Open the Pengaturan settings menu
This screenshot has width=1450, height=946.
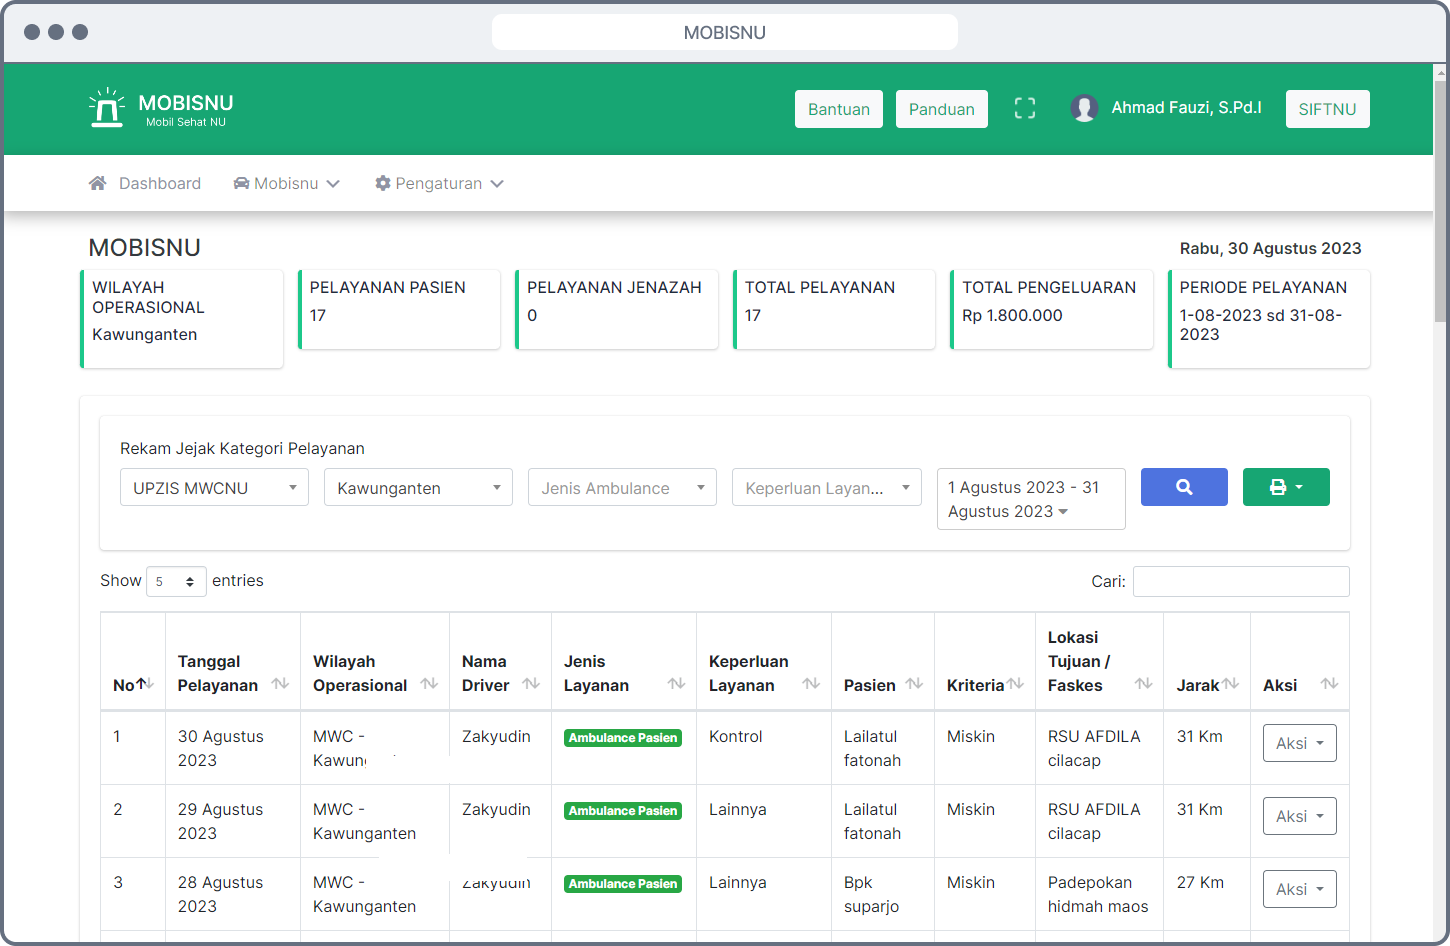point(439,183)
